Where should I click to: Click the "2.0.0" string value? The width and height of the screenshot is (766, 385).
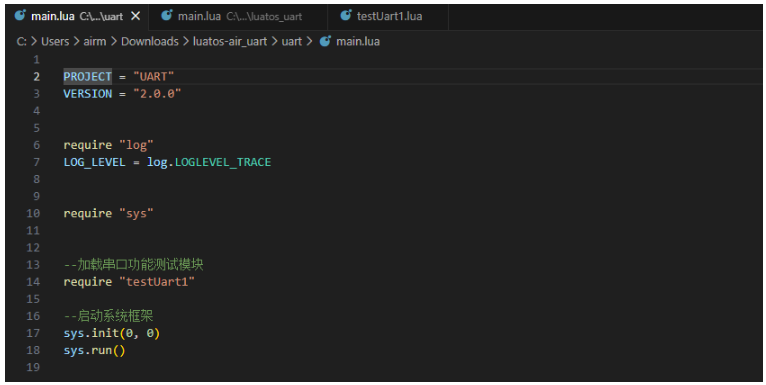point(157,94)
